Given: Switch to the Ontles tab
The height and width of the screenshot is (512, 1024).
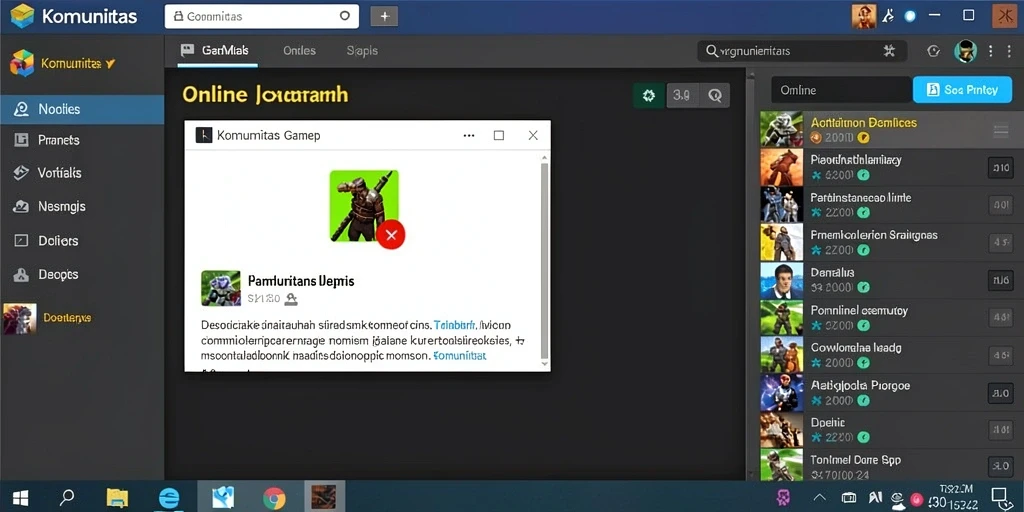Looking at the screenshot, I should pyautogui.click(x=299, y=50).
